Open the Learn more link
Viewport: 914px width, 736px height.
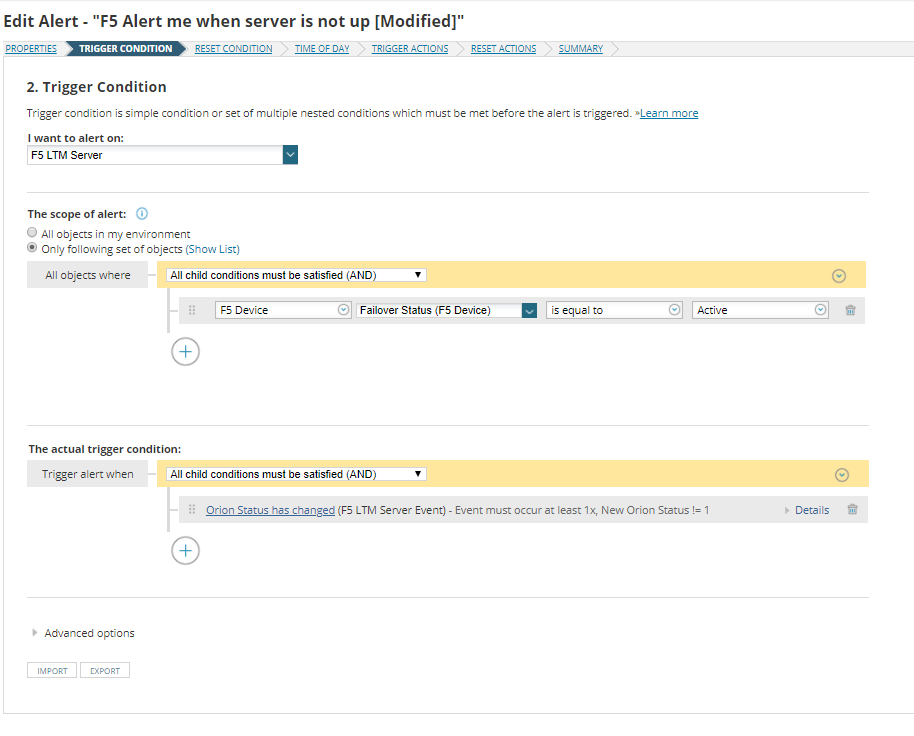click(669, 113)
